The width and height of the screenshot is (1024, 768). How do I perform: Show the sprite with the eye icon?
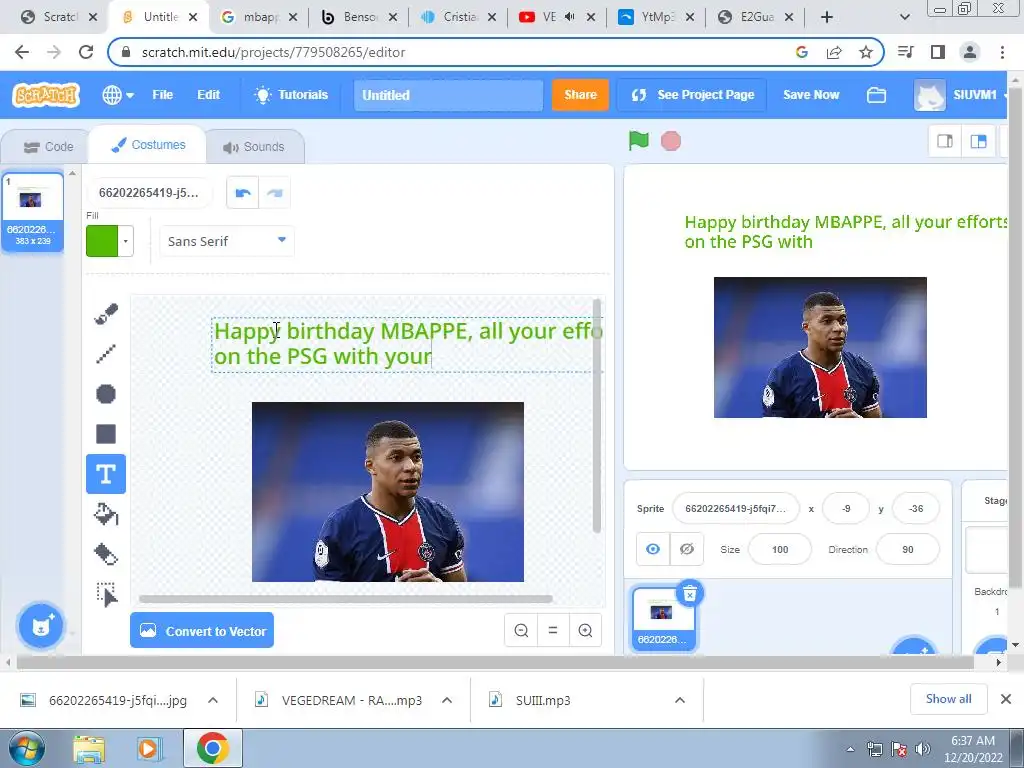tap(652, 549)
